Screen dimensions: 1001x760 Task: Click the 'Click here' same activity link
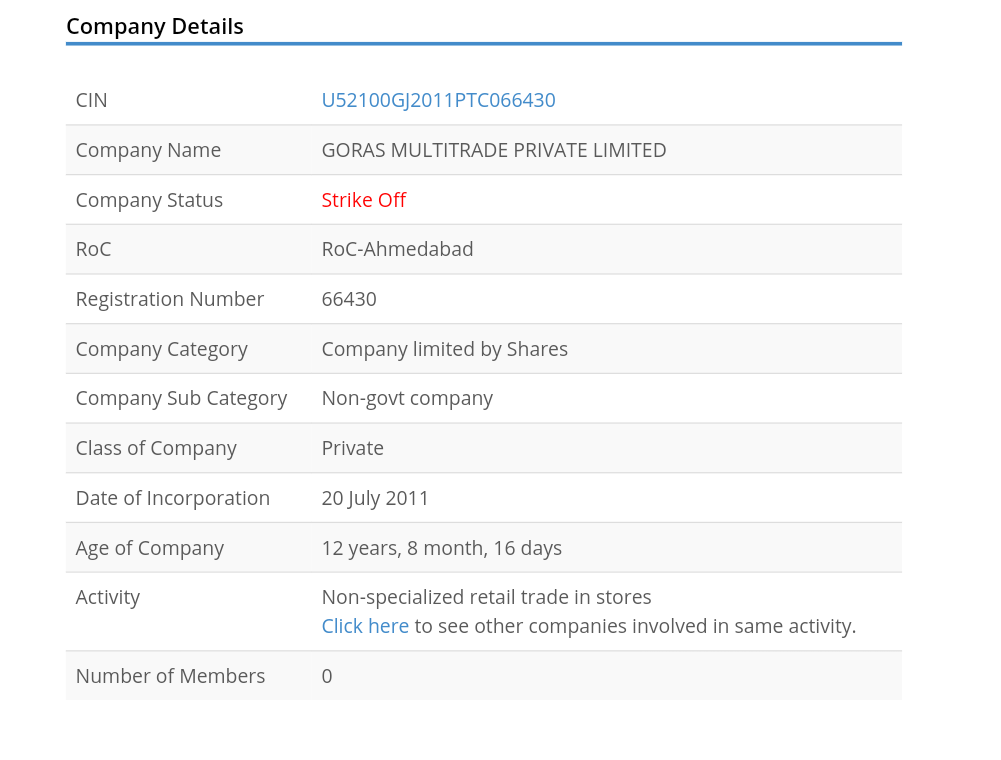pos(365,626)
